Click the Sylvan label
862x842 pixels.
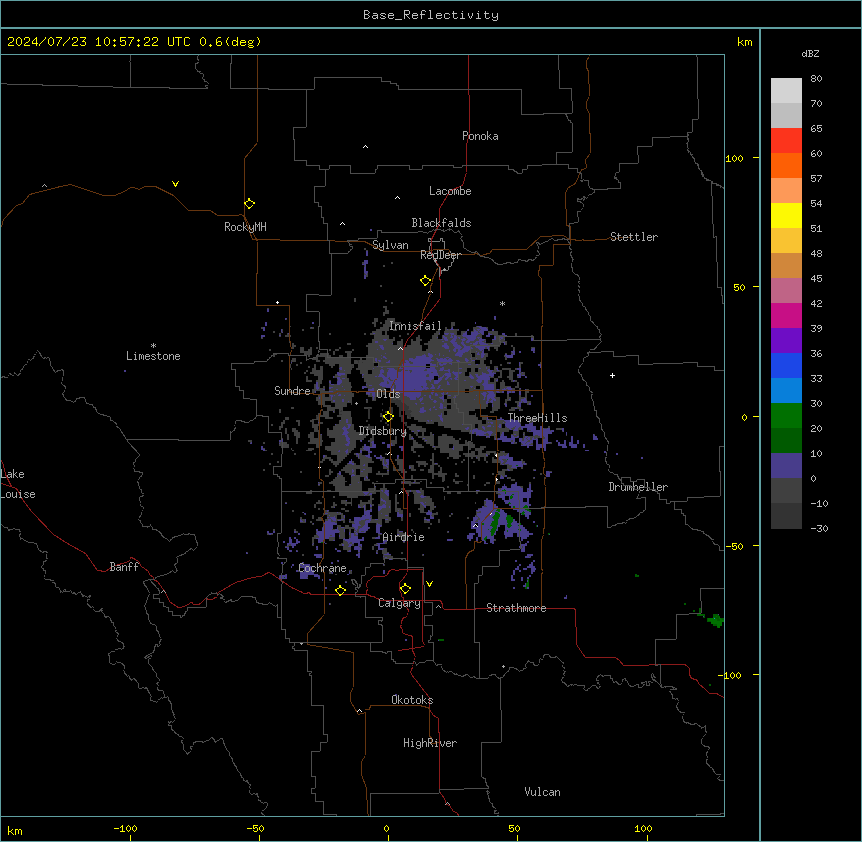click(390, 245)
